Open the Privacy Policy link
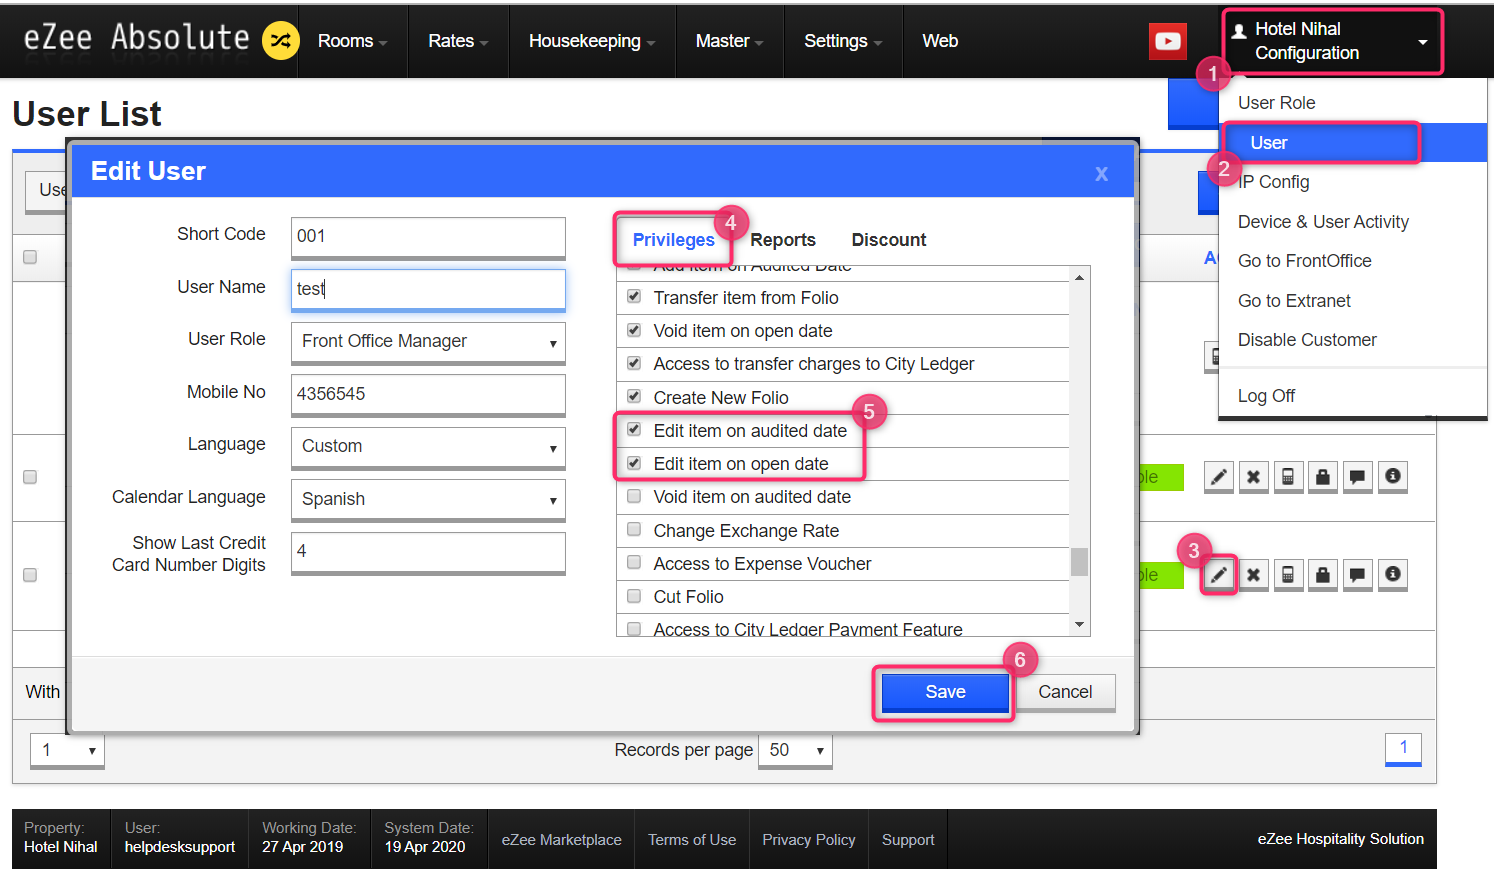The width and height of the screenshot is (1494, 877). click(809, 840)
